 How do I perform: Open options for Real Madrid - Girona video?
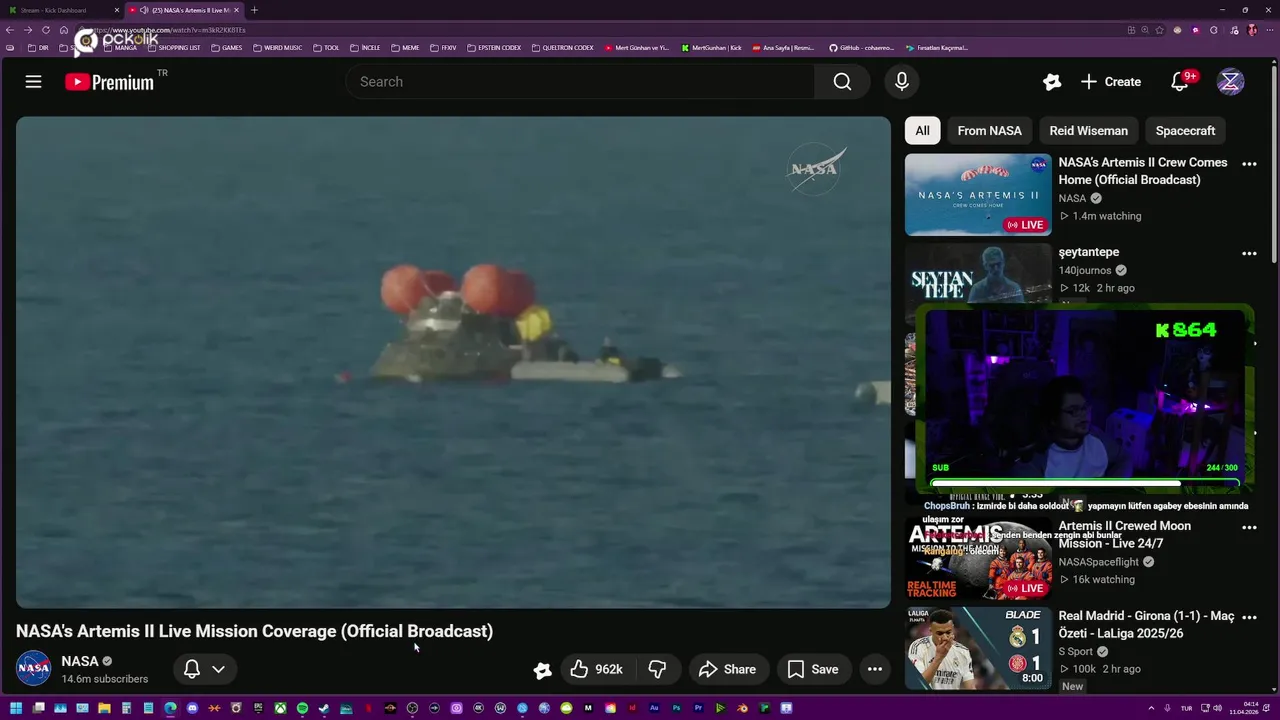click(x=1249, y=618)
